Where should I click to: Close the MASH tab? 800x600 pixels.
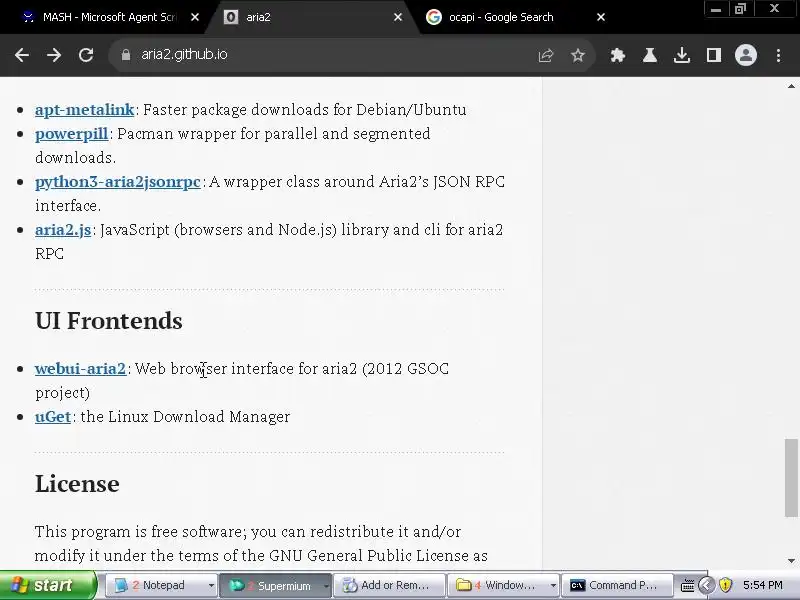coord(195,17)
